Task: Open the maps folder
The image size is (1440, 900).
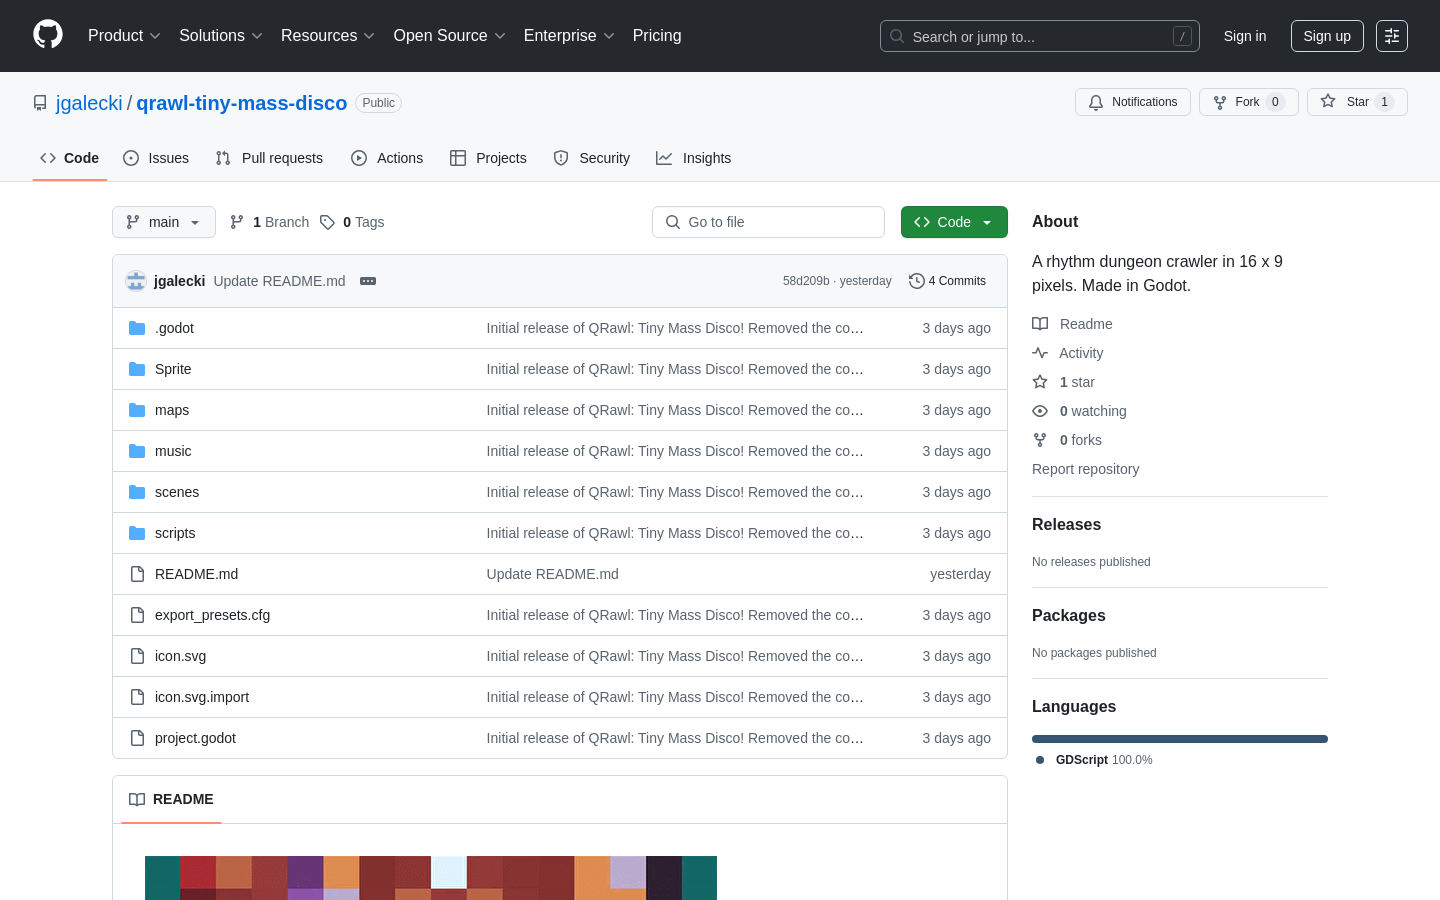Action: click(172, 410)
